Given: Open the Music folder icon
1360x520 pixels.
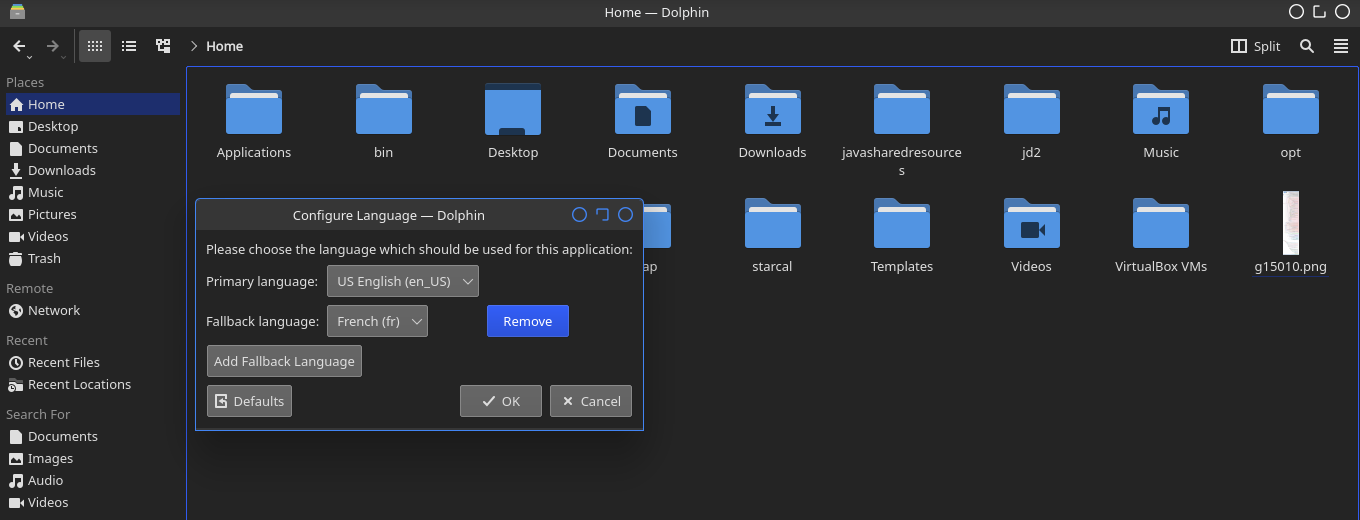Looking at the screenshot, I should [1160, 110].
